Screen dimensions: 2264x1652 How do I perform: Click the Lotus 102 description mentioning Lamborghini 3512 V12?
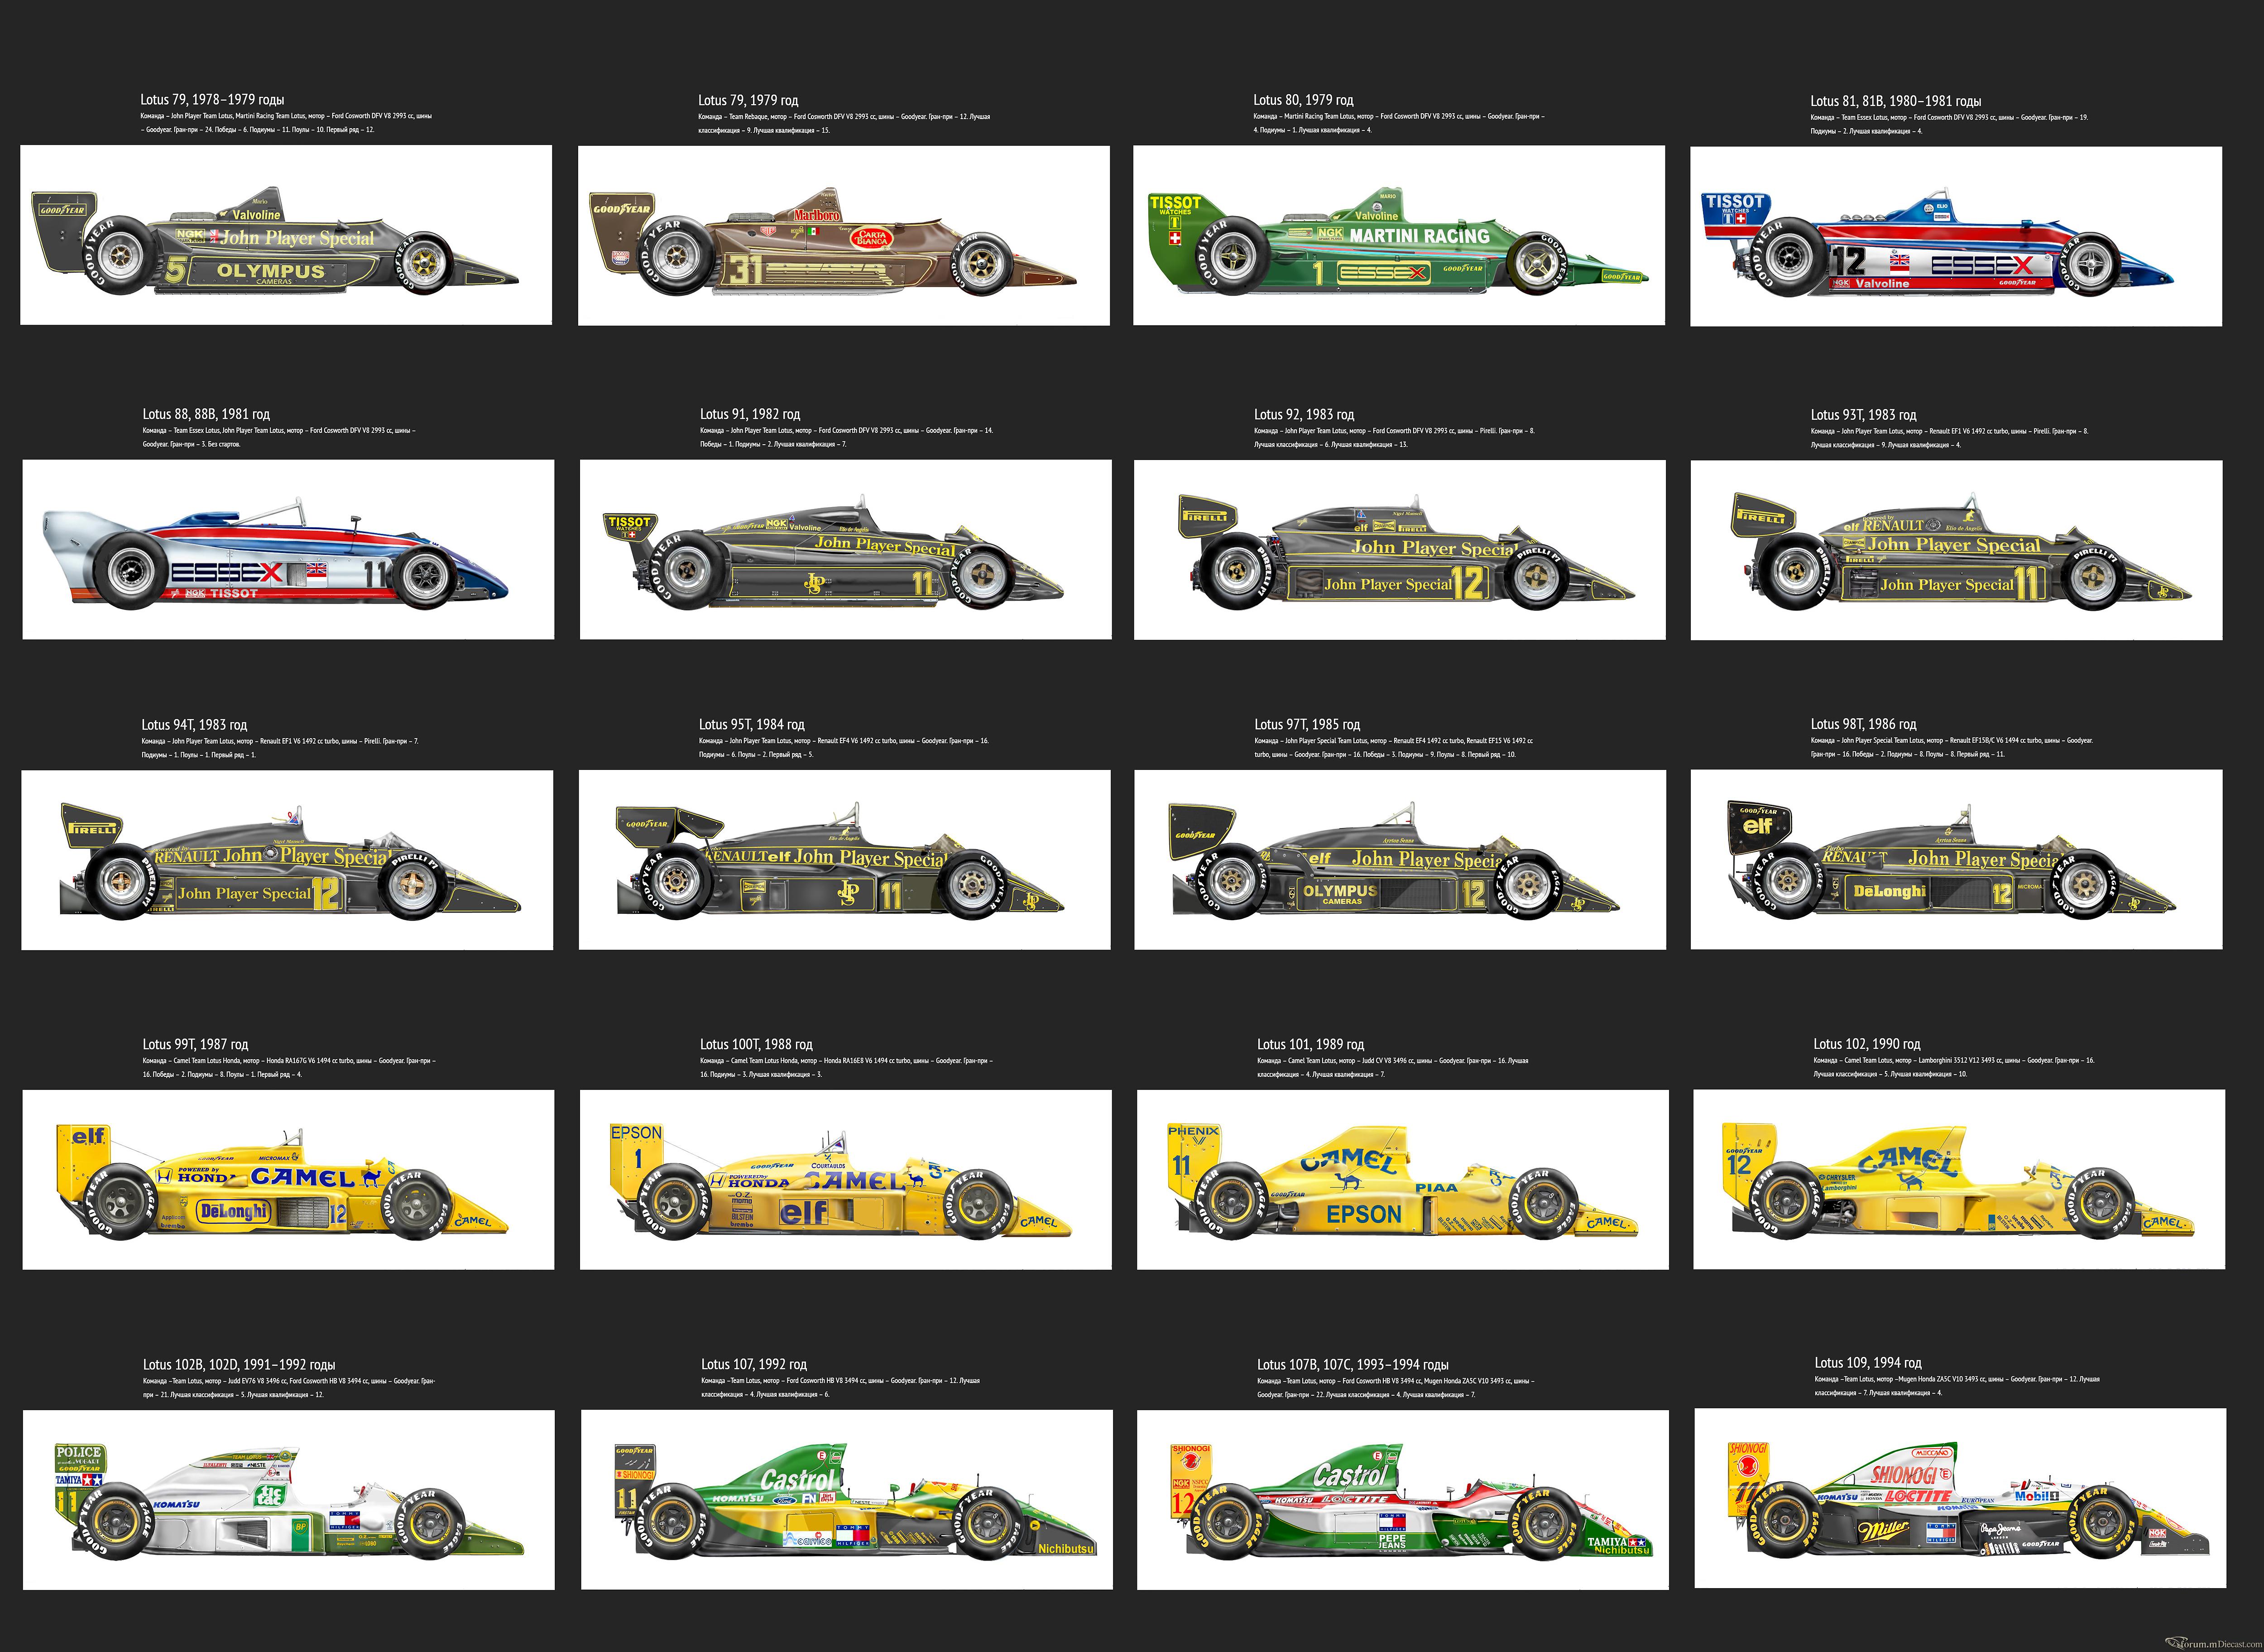click(x=1954, y=1067)
